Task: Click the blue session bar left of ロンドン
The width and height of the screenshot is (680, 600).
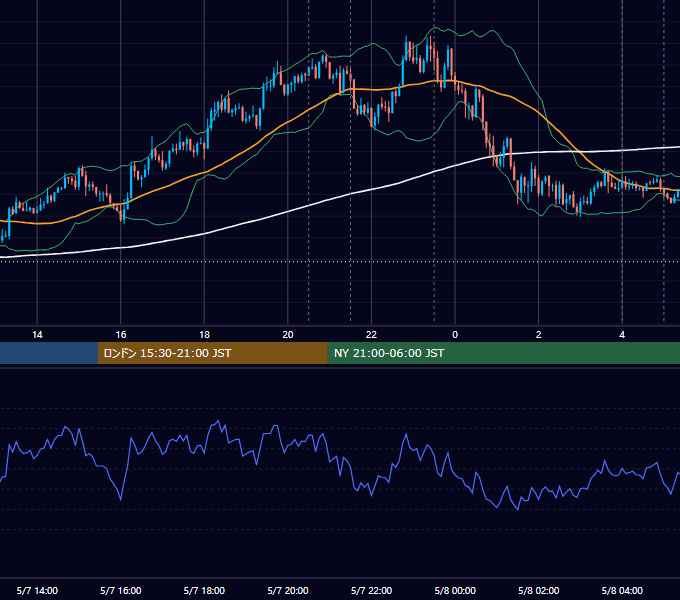Action: 49,353
